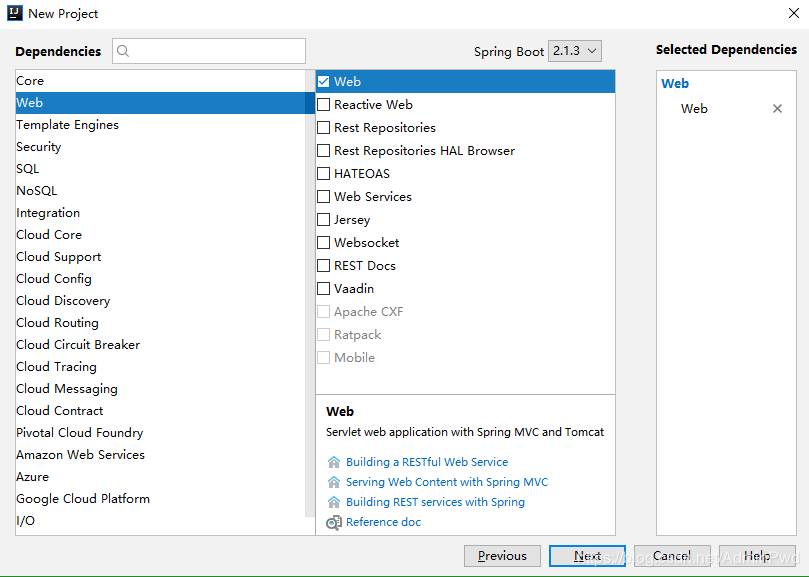Open Building a RESTful Web Service link
Viewport: 809px width, 577px height.
(x=427, y=461)
